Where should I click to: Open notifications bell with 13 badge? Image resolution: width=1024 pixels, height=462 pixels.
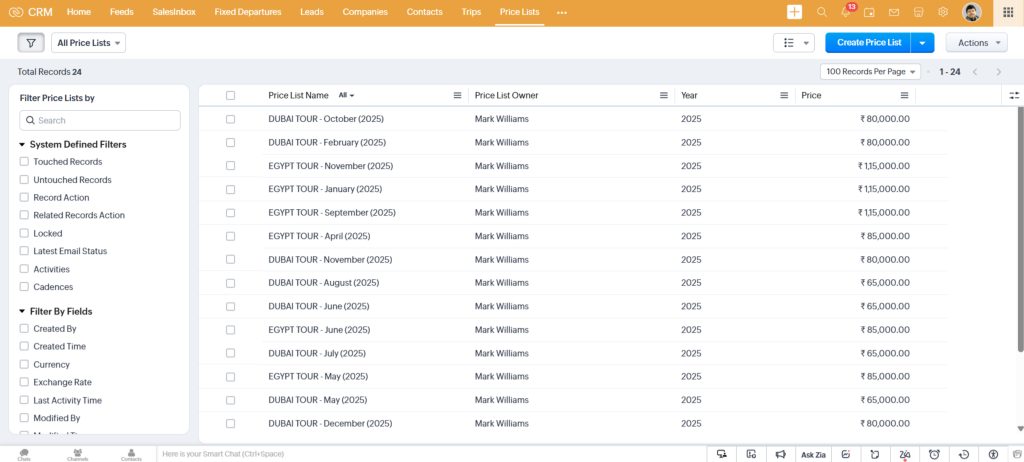tap(846, 11)
